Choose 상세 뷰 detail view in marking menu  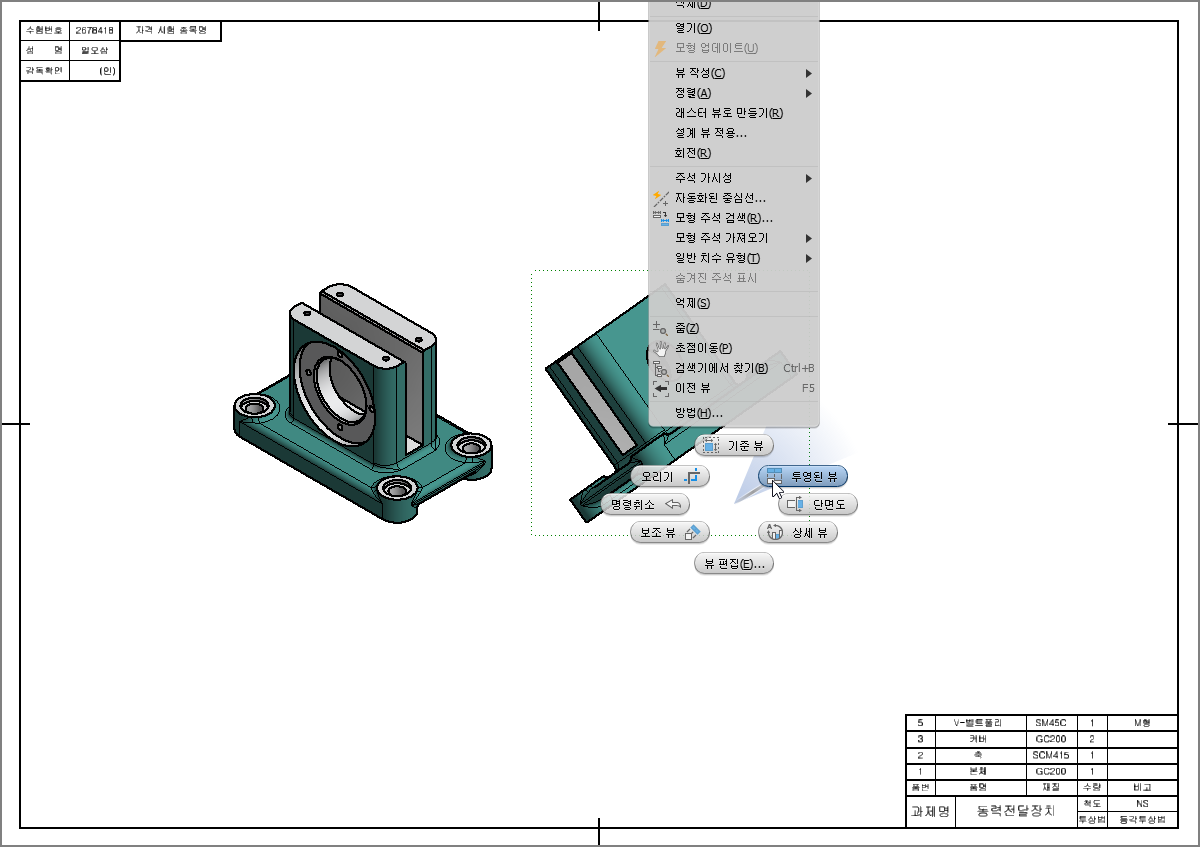click(798, 532)
